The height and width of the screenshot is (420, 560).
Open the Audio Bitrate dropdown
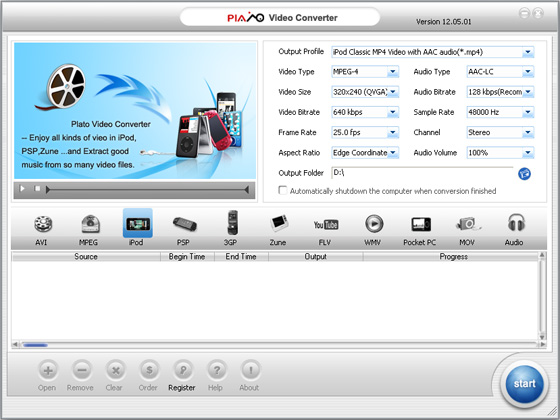click(500, 92)
